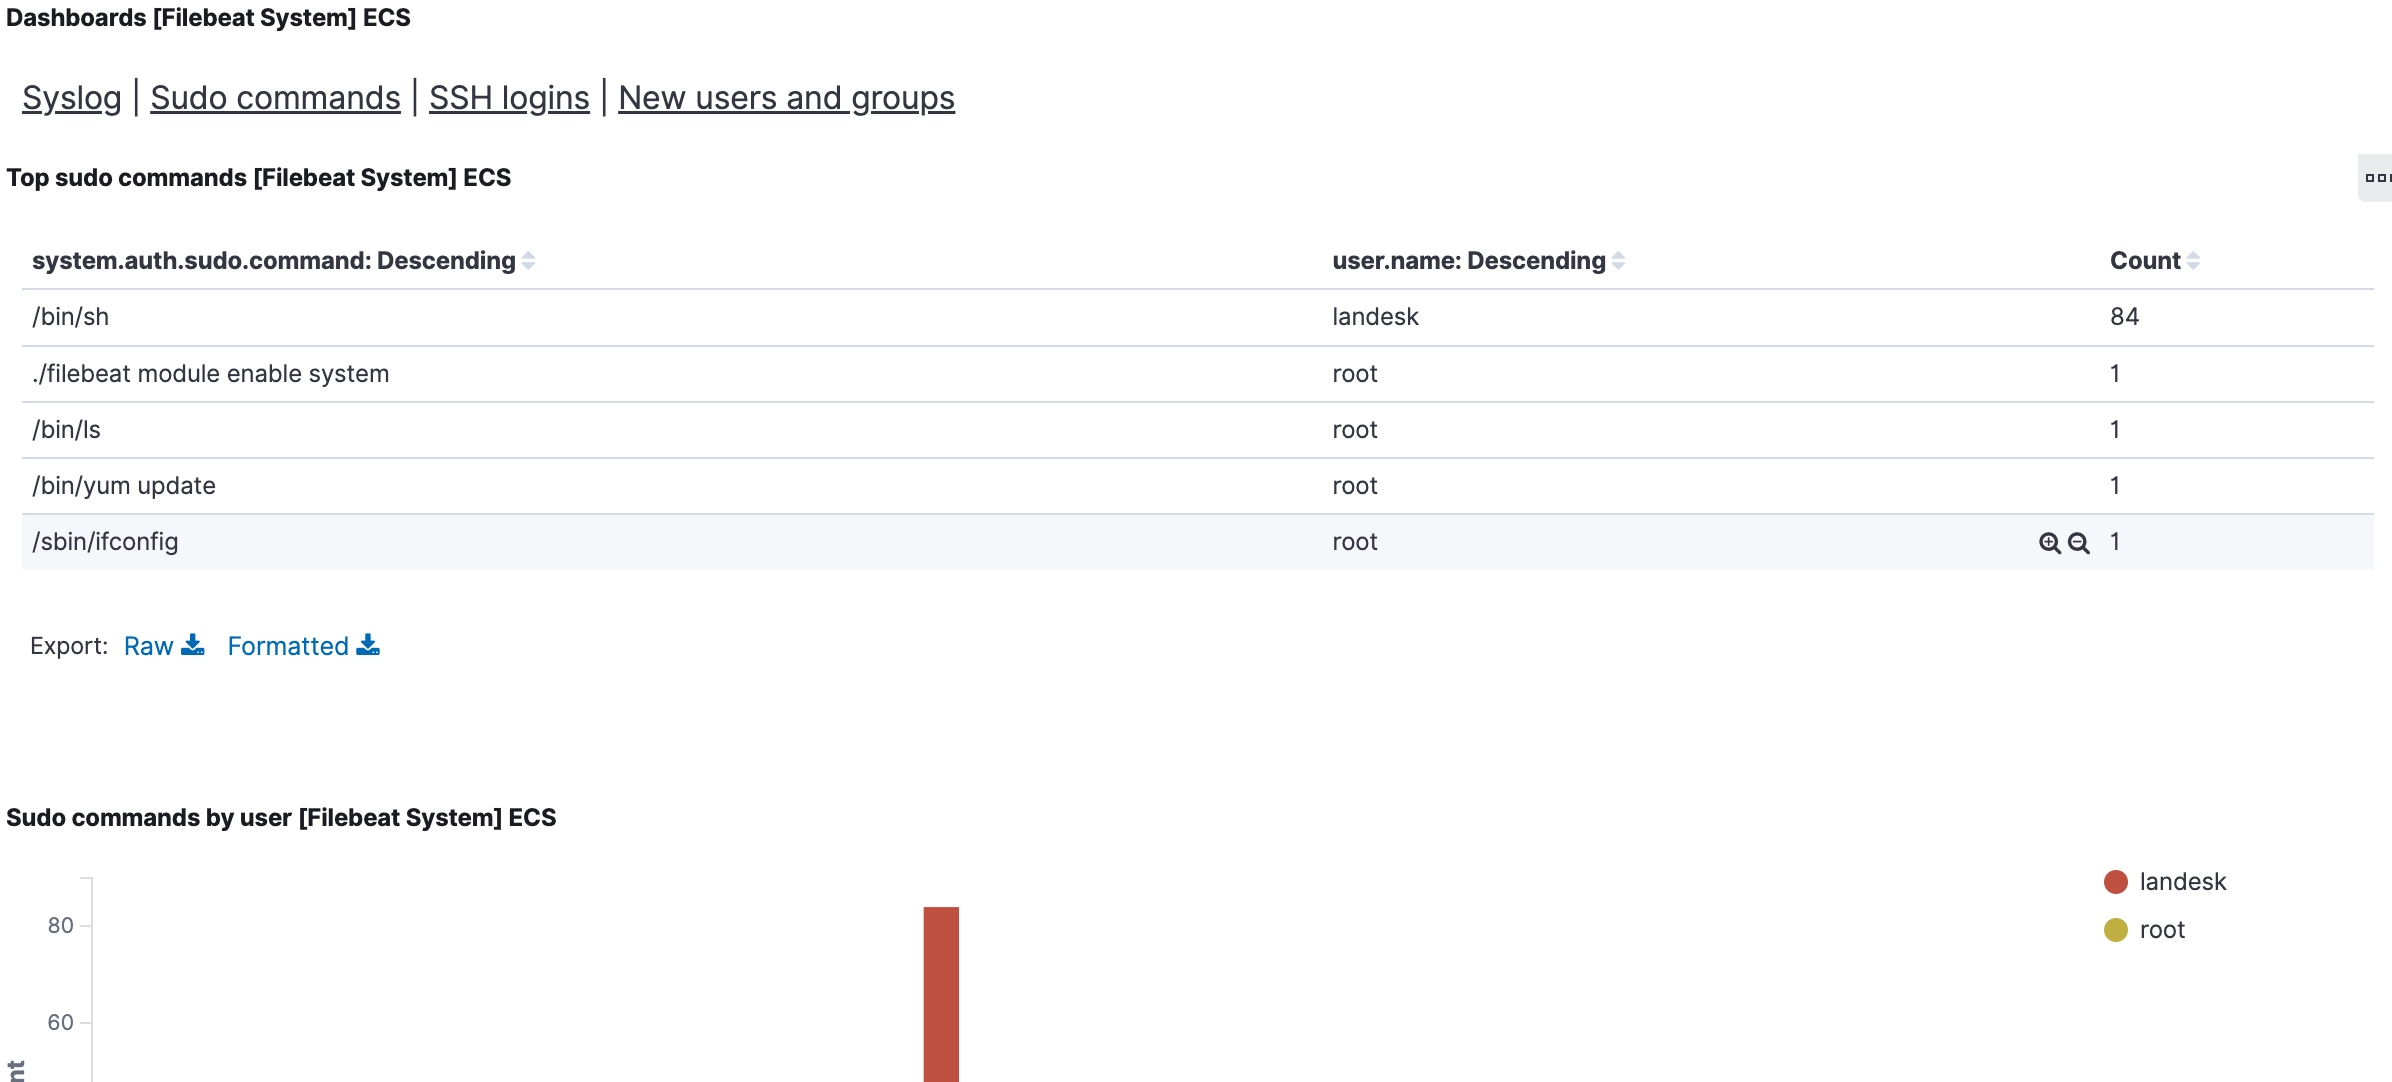
Task: Click the count value 84
Action: tap(2124, 317)
